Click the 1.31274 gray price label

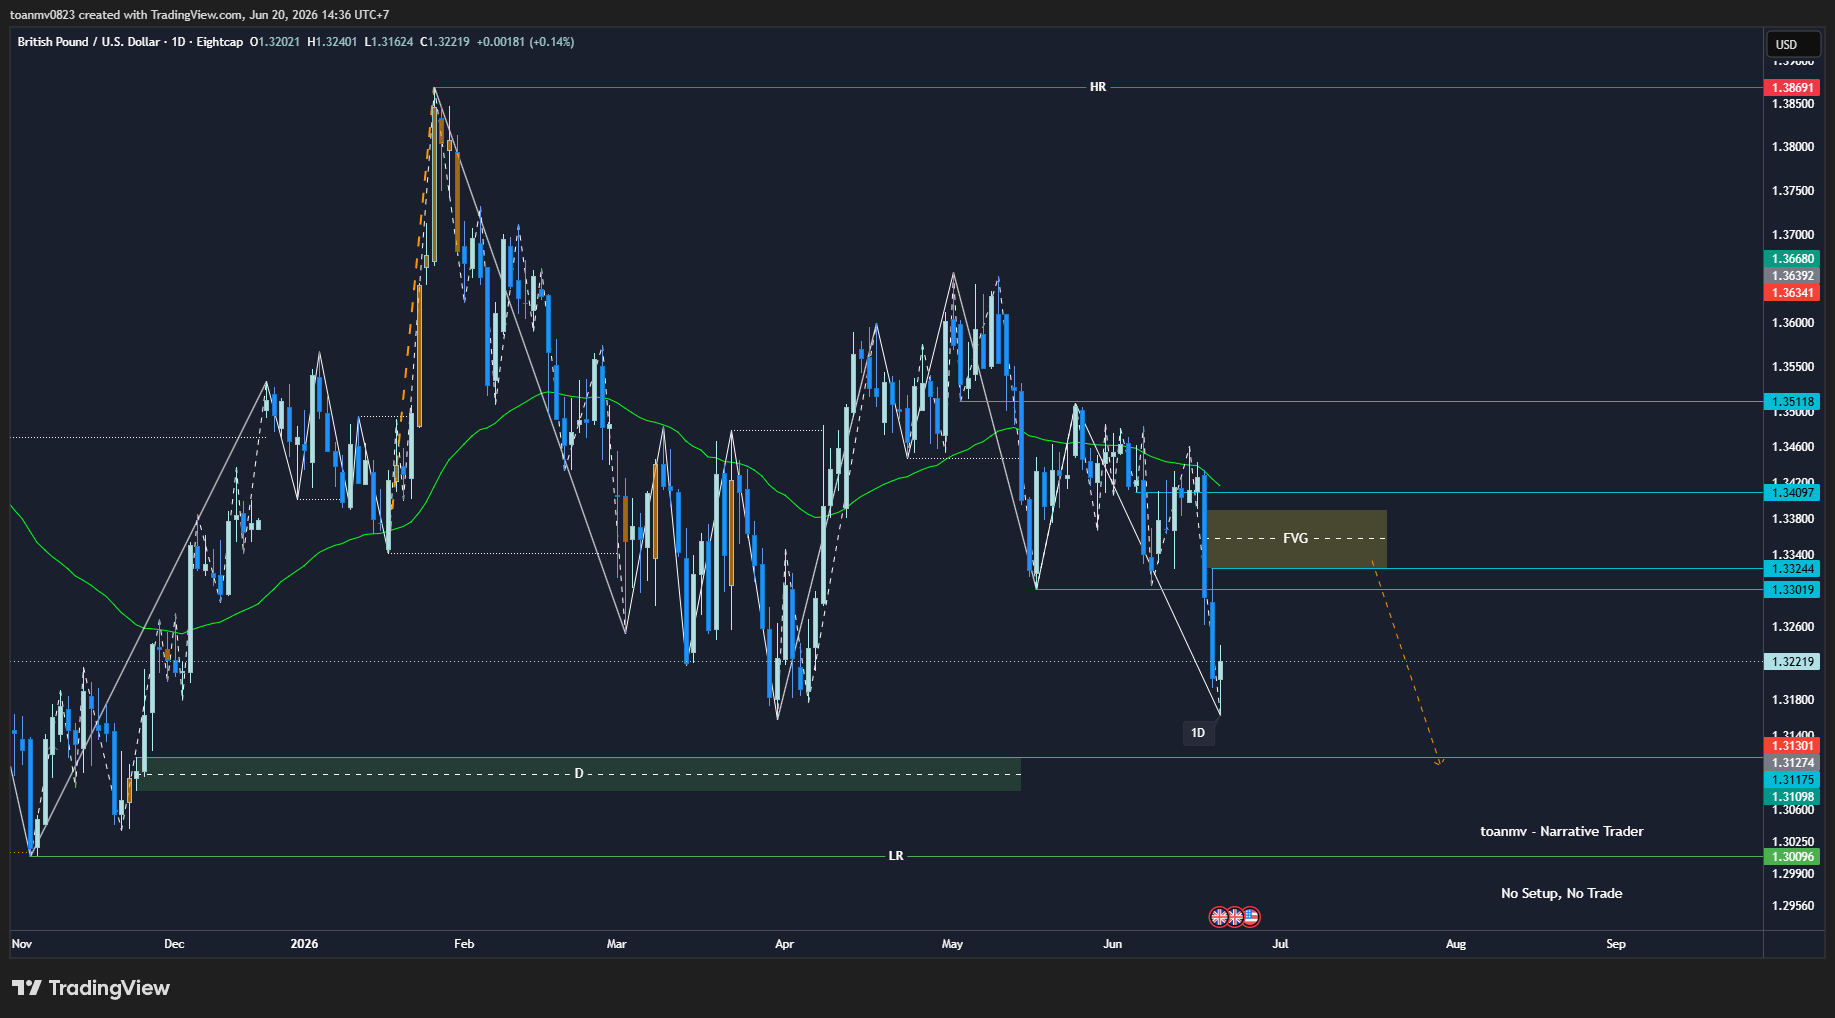1793,763
